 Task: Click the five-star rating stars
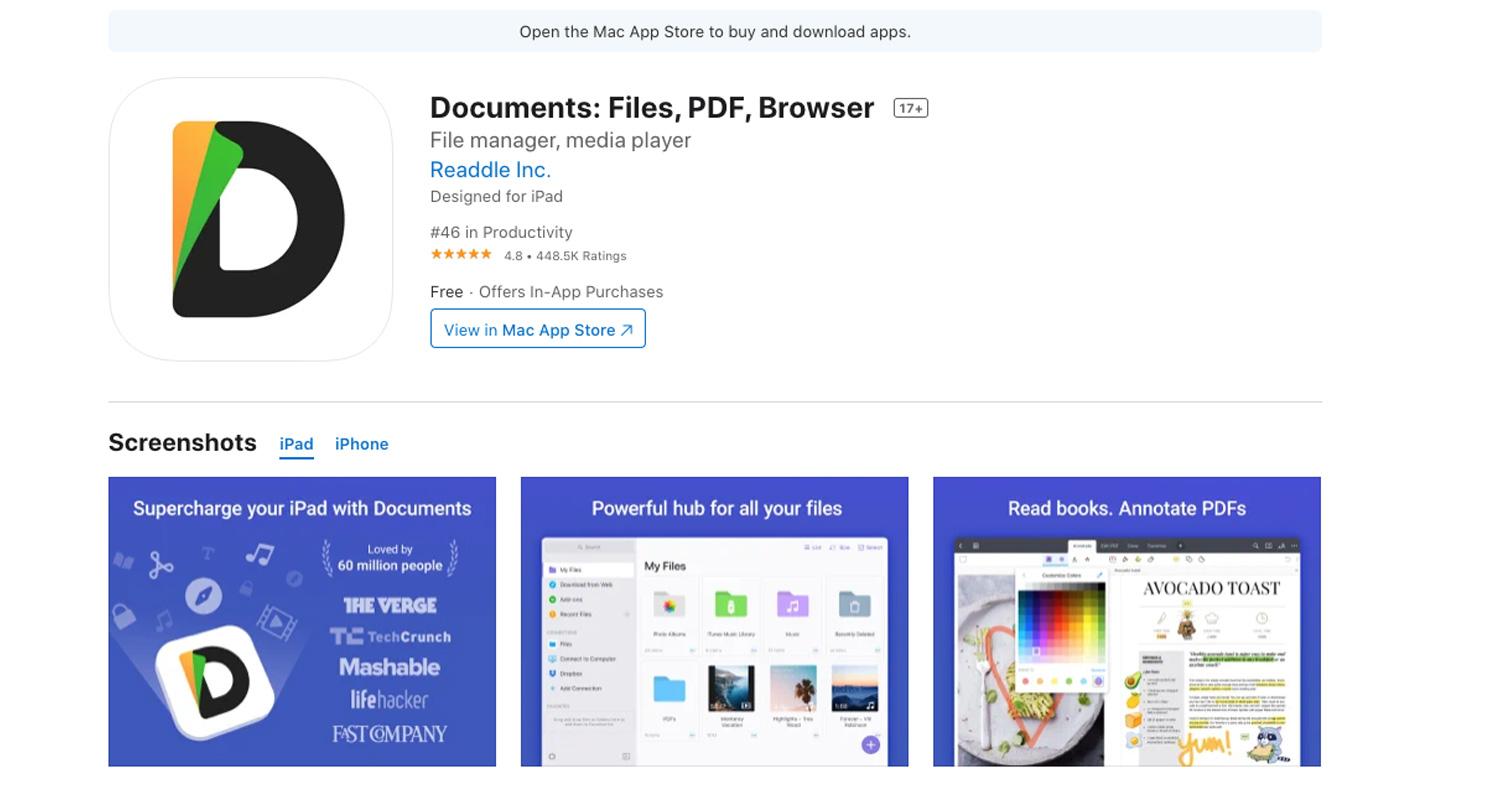pyautogui.click(x=461, y=255)
